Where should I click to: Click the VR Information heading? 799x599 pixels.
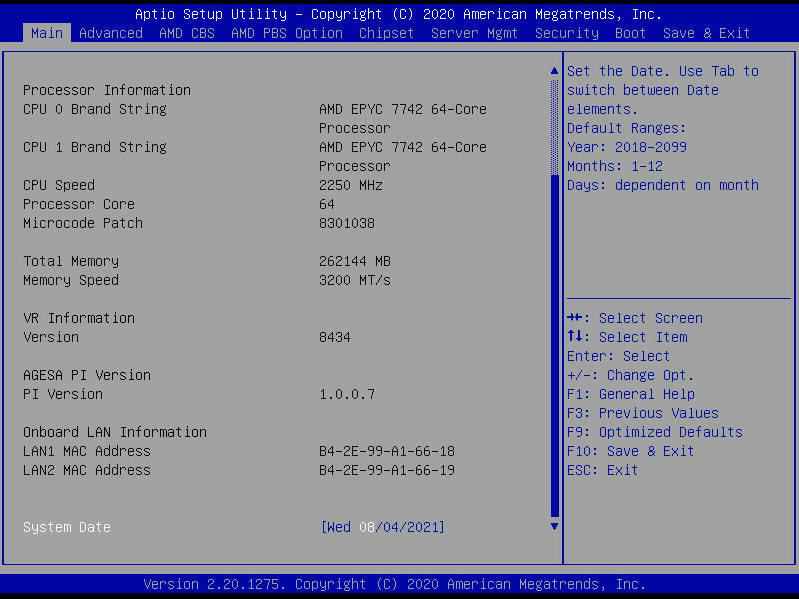[x=79, y=318]
